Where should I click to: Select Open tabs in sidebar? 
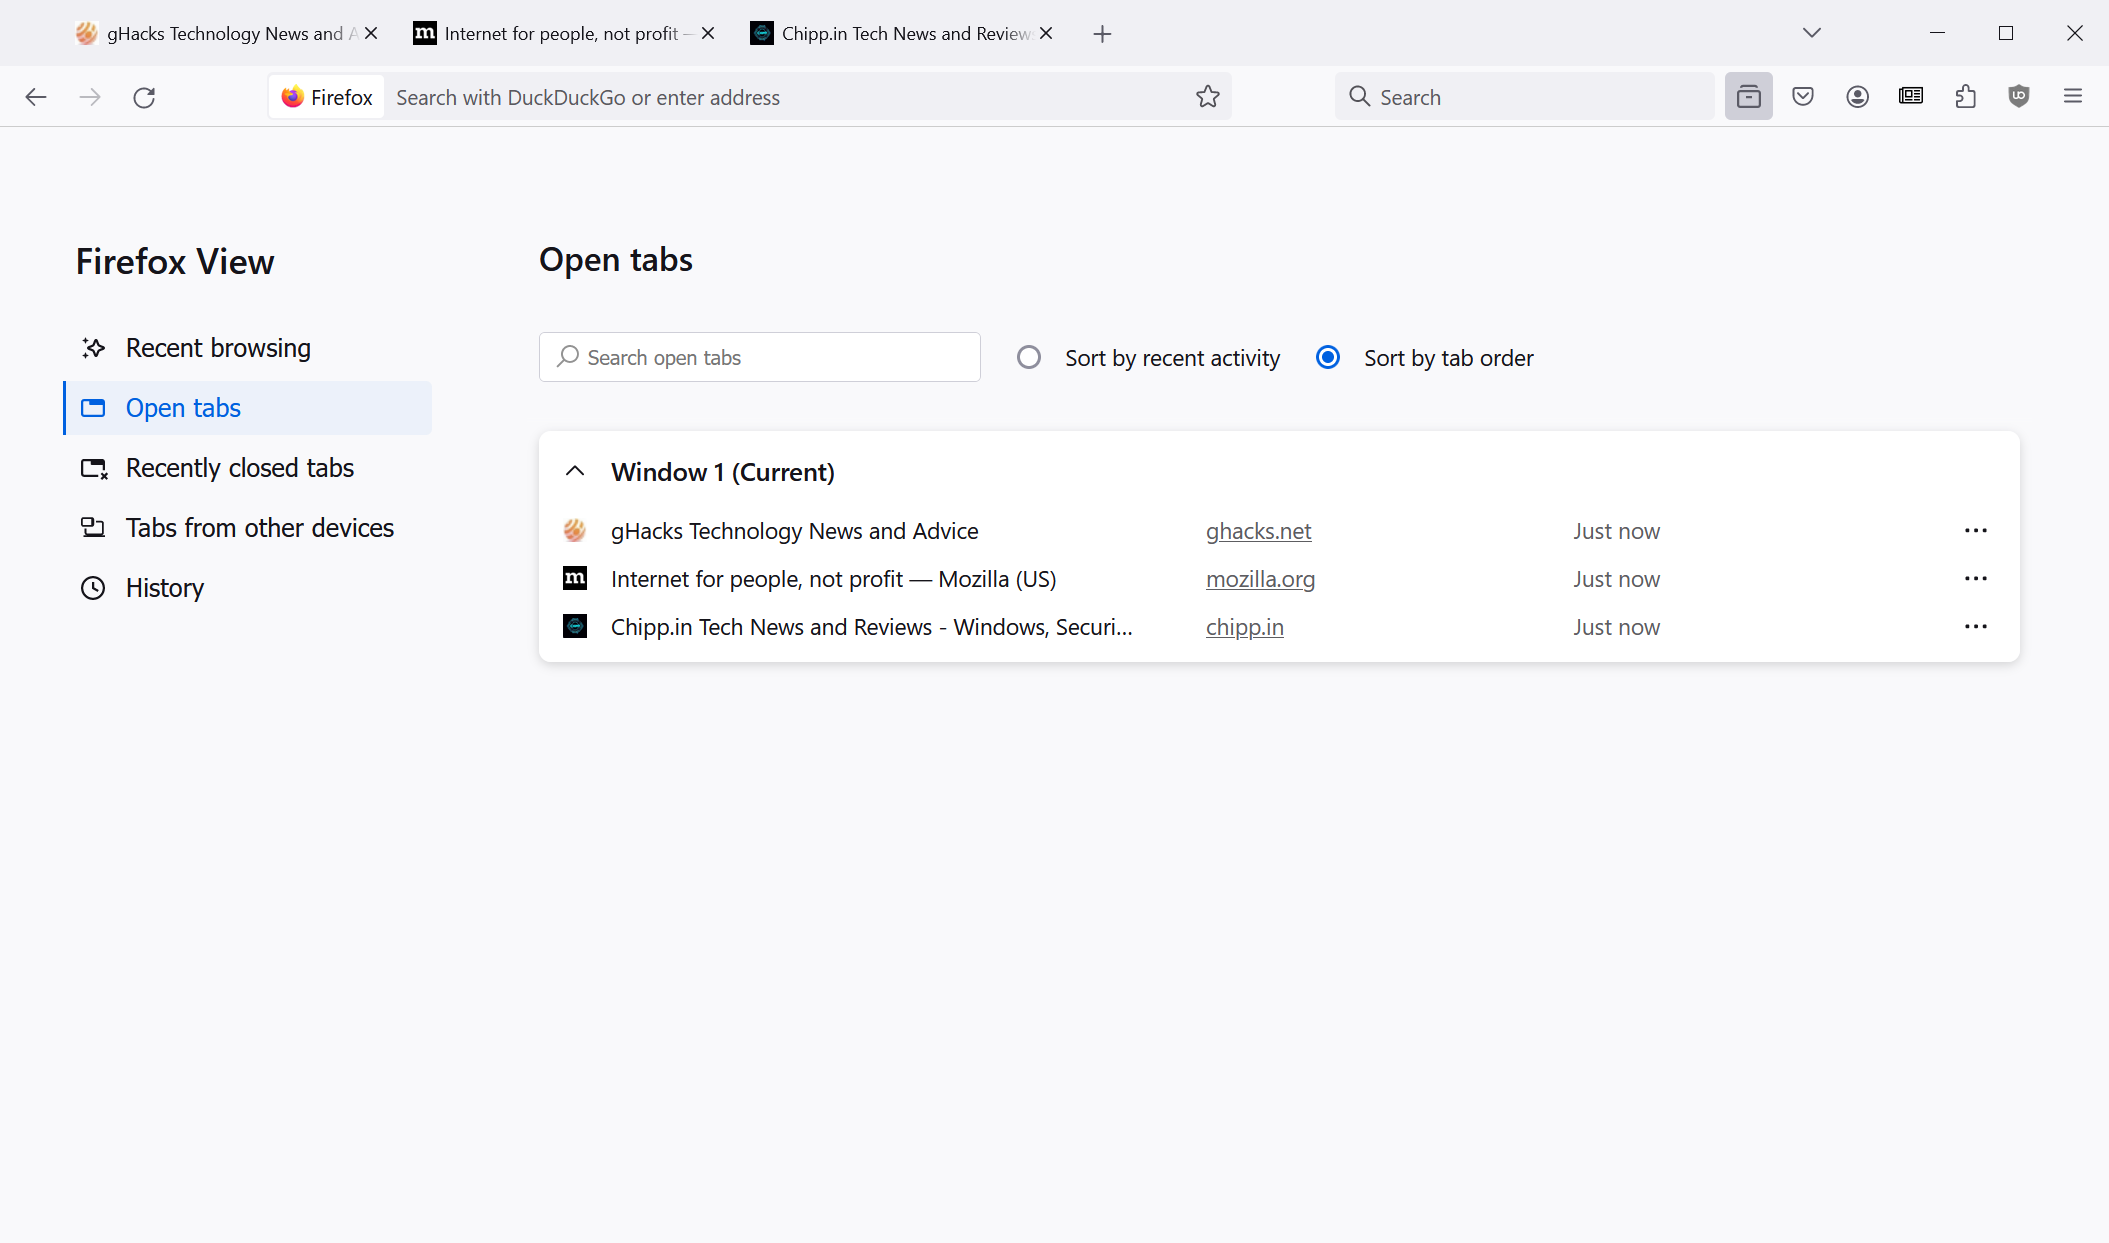[248, 408]
